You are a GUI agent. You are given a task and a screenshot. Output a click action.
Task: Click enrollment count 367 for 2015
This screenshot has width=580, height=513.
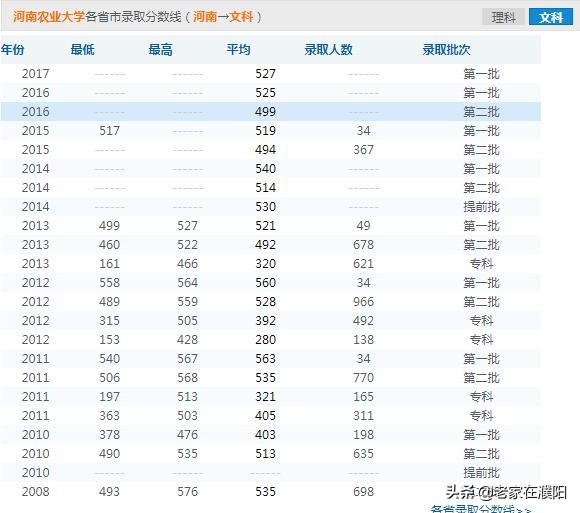click(x=364, y=150)
